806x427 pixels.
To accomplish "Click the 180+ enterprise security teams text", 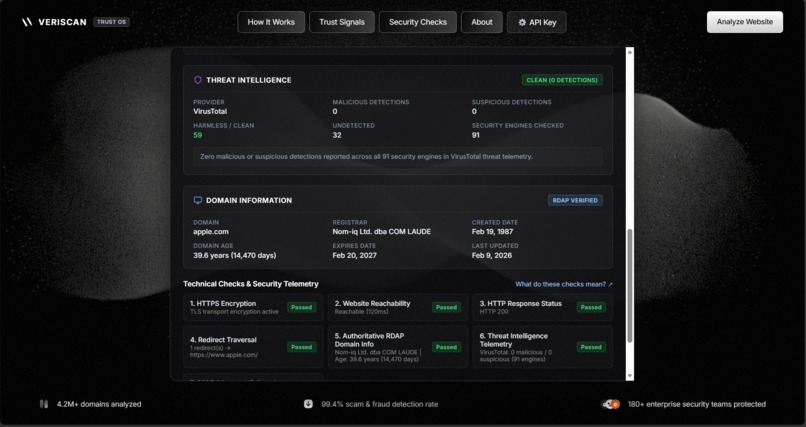I will point(697,404).
